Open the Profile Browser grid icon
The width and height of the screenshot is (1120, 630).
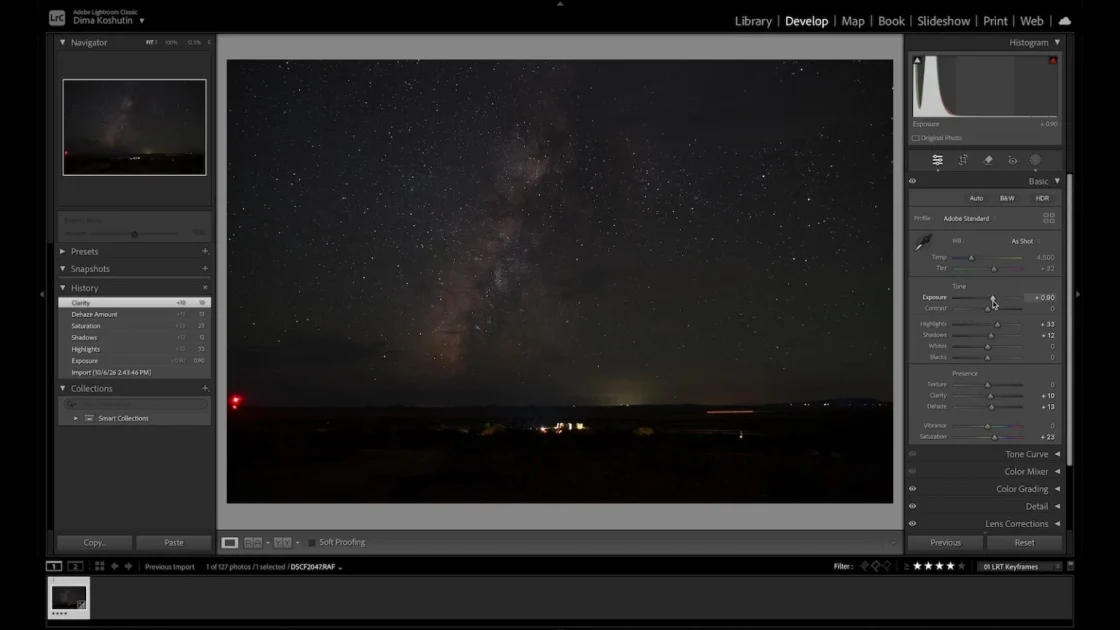(1049, 218)
